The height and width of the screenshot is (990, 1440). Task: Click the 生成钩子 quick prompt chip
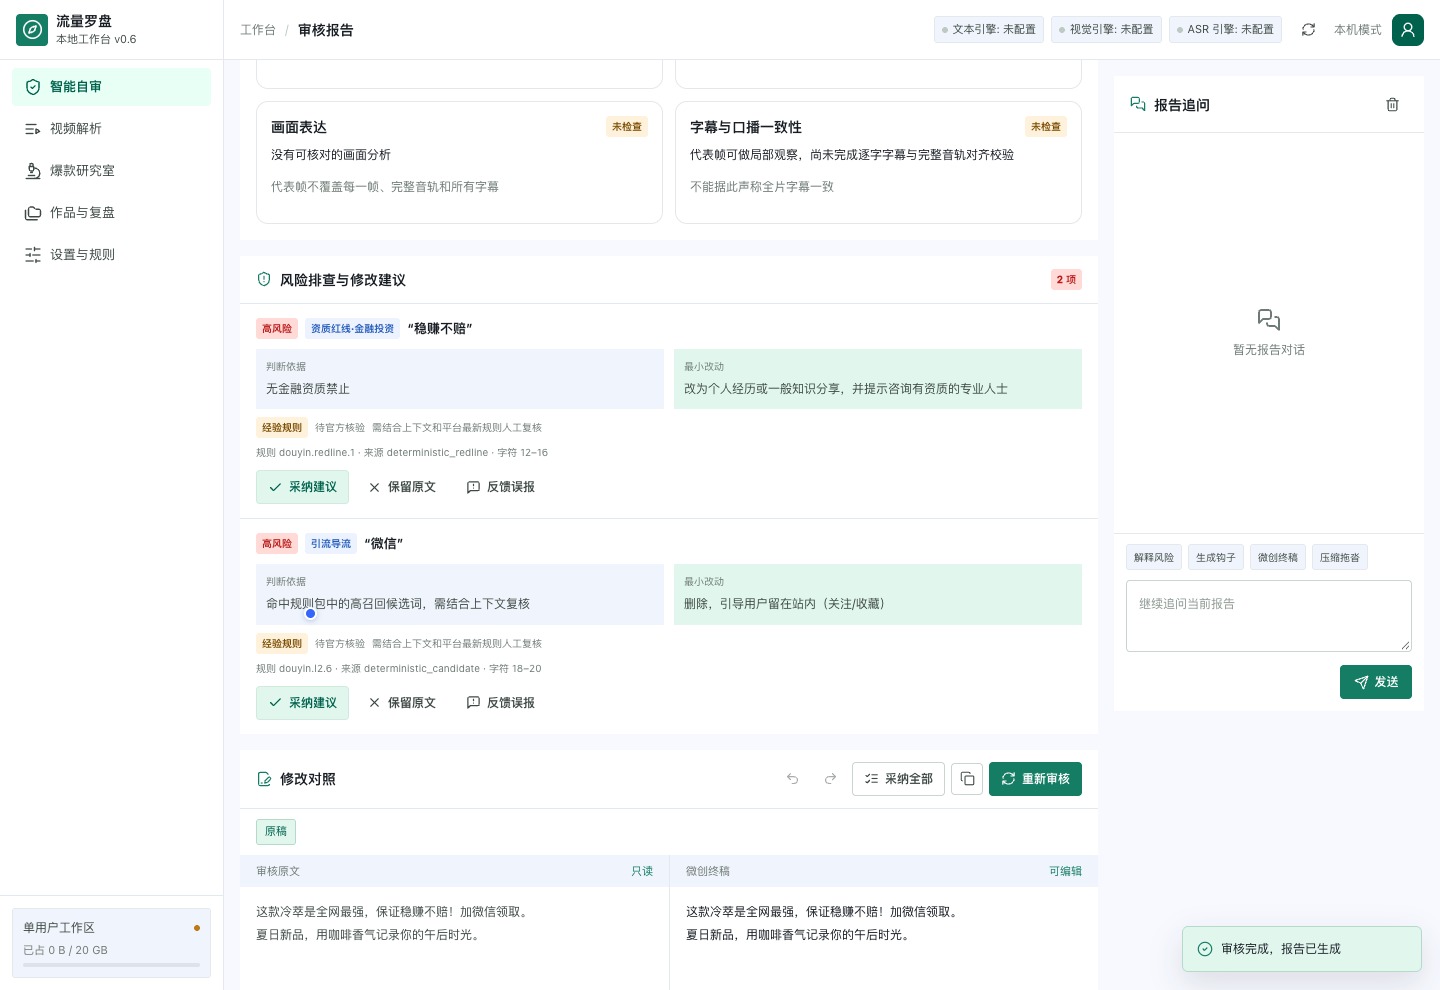click(x=1216, y=557)
